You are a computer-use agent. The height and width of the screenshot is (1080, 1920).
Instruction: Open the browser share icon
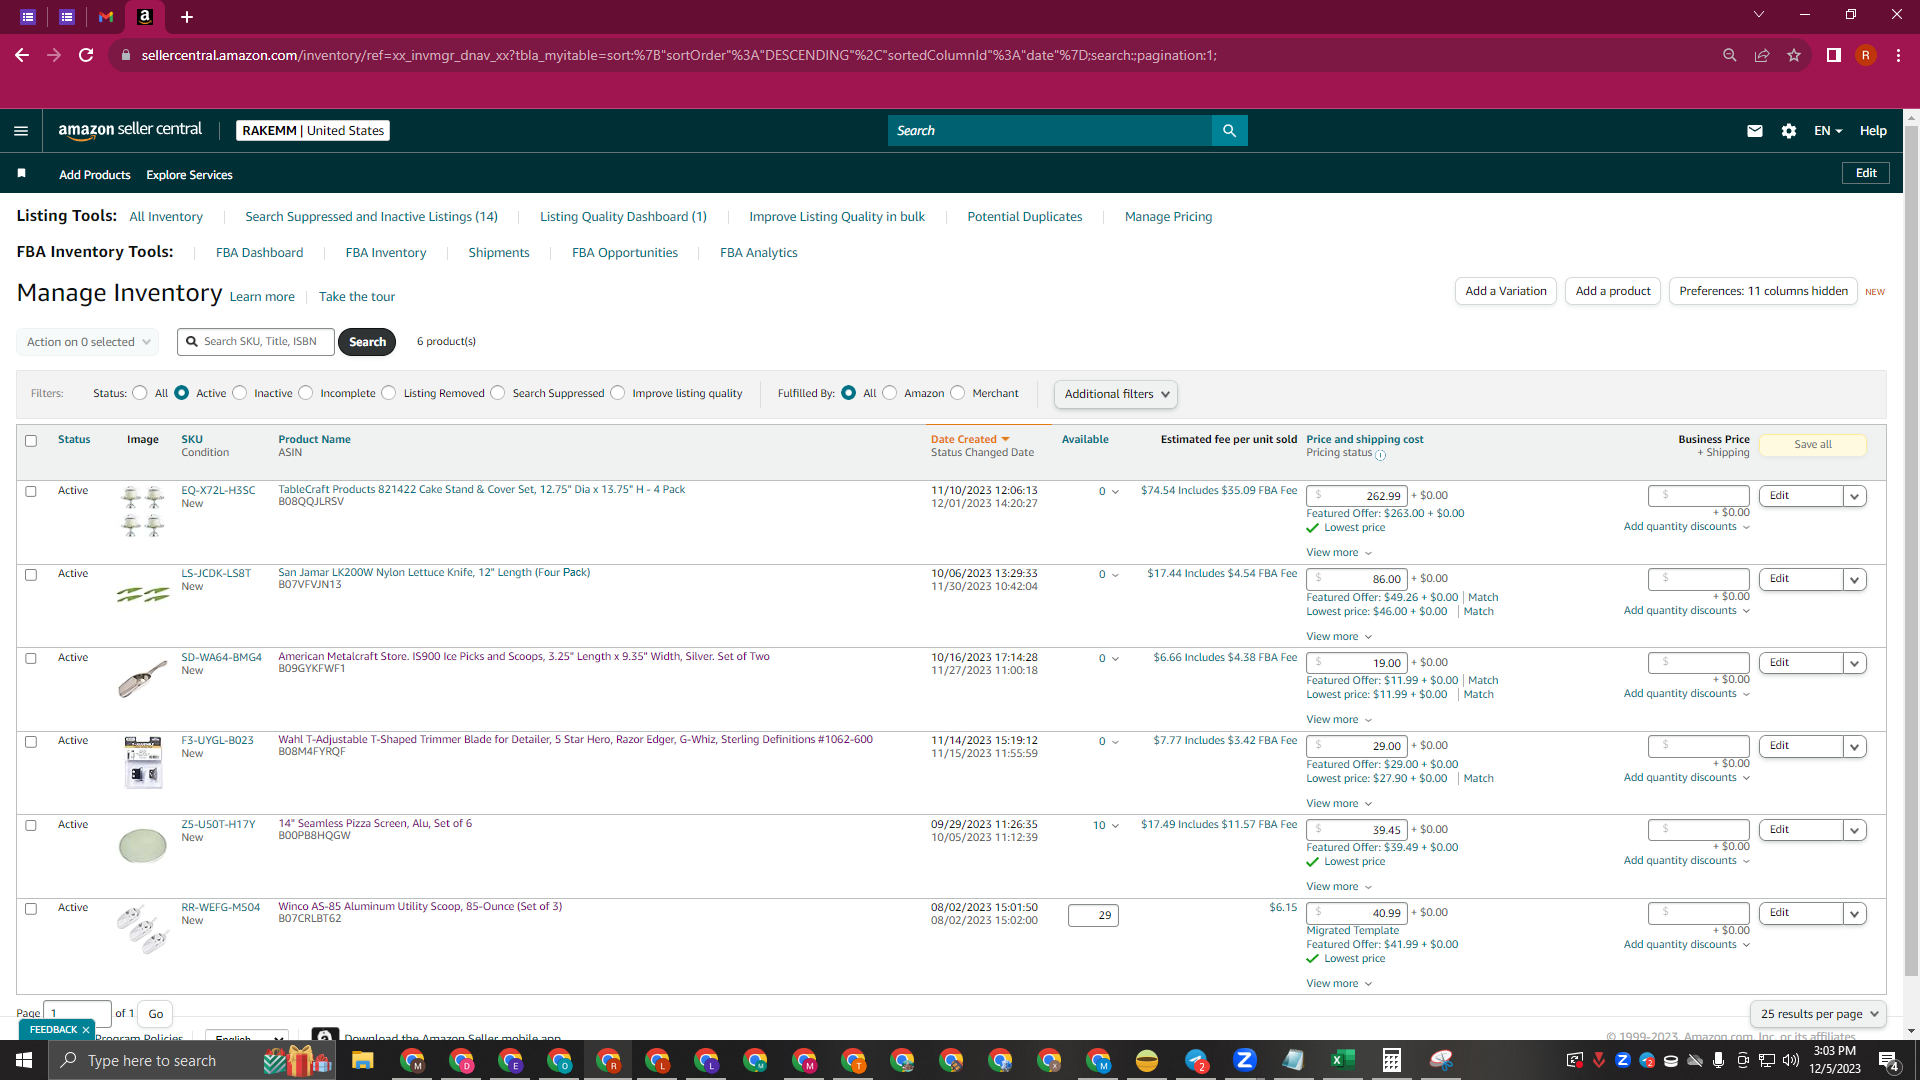[x=1762, y=55]
